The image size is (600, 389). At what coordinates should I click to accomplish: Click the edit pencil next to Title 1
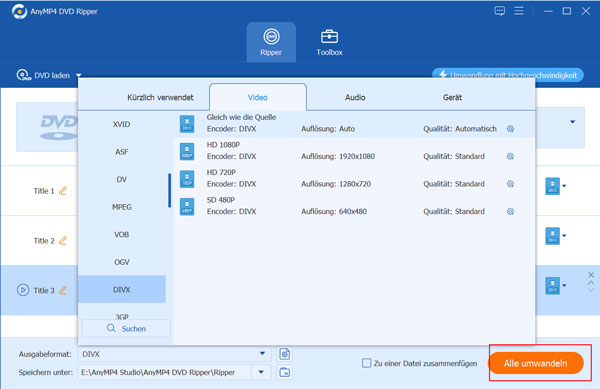pos(63,190)
